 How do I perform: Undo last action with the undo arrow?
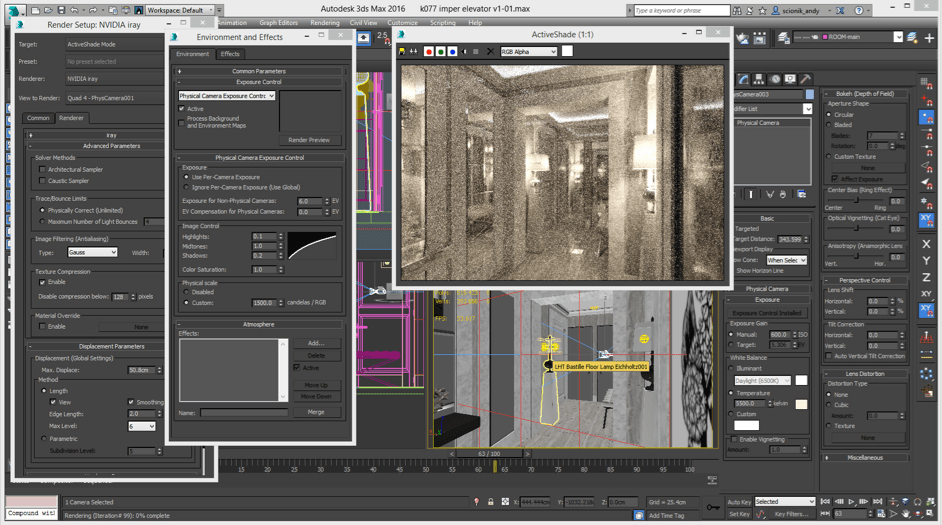[x=74, y=10]
